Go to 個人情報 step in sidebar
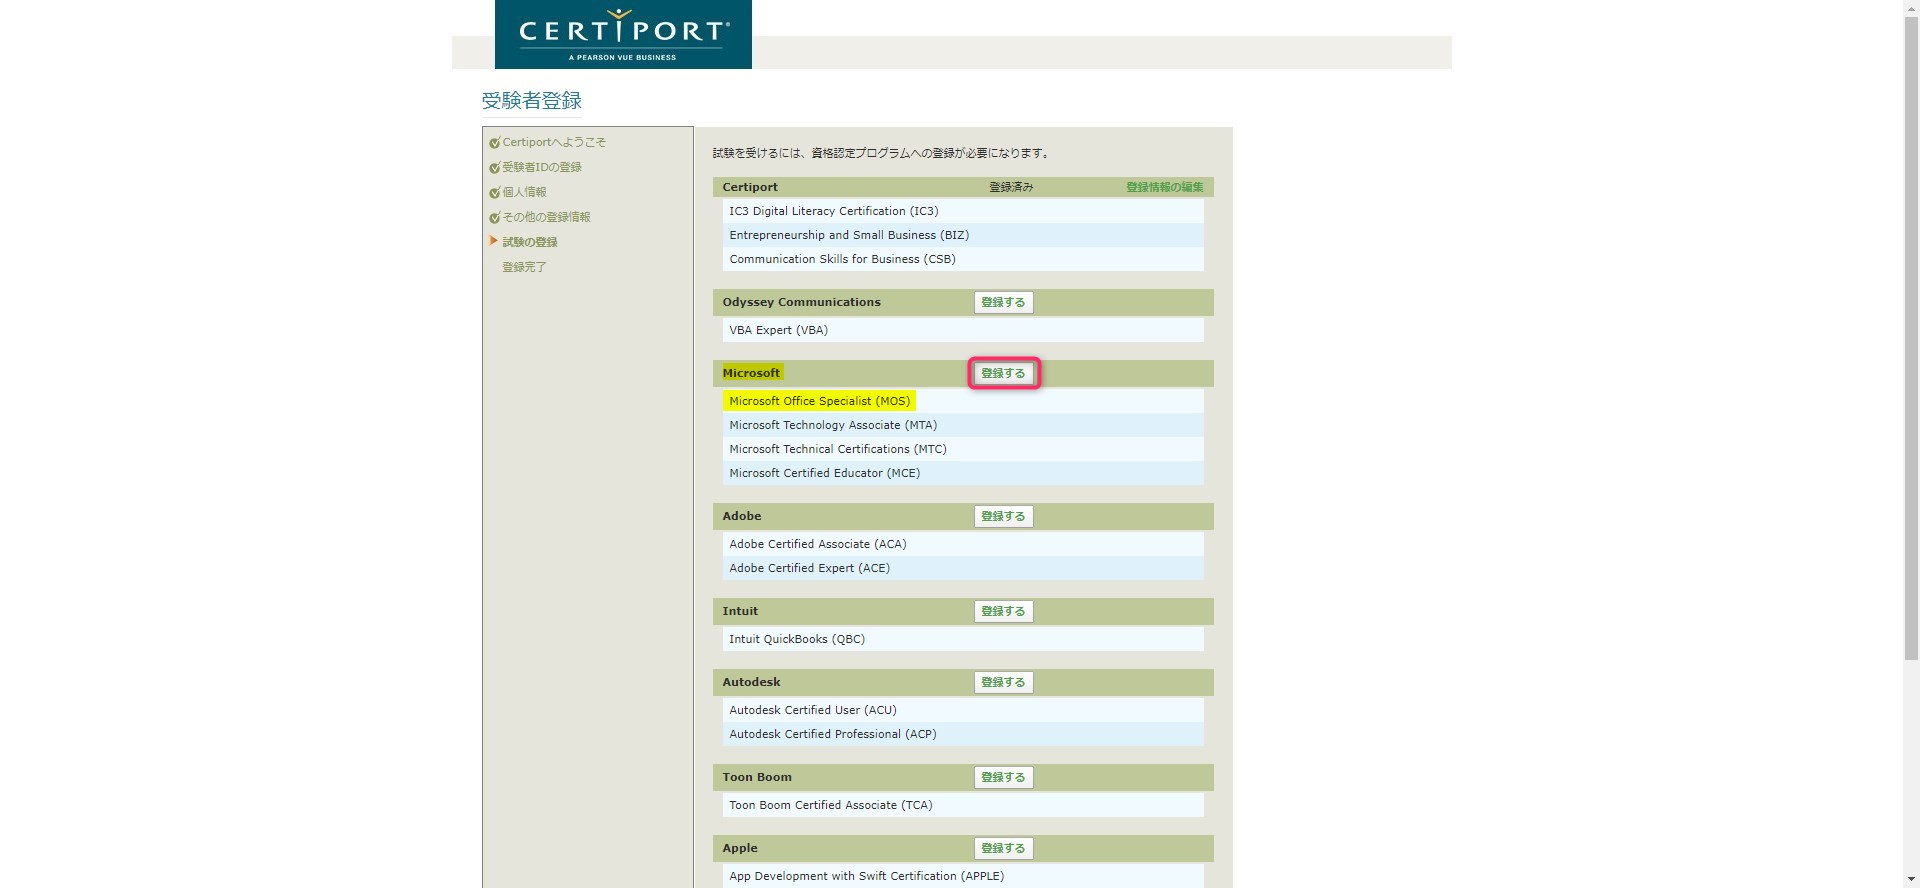The image size is (1920, 888). point(524,192)
